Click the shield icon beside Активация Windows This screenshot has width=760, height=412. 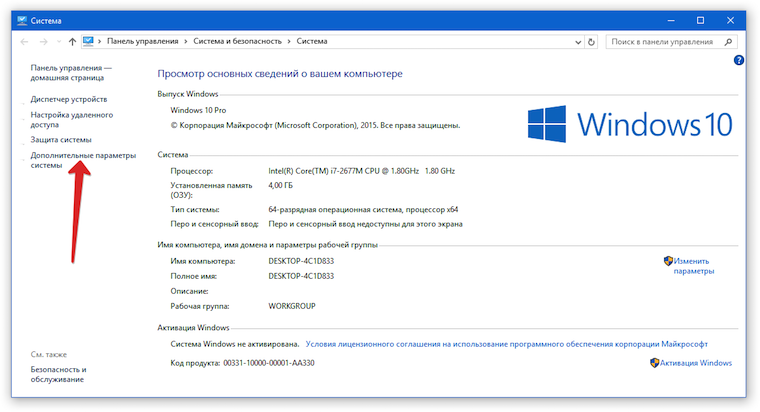point(655,363)
